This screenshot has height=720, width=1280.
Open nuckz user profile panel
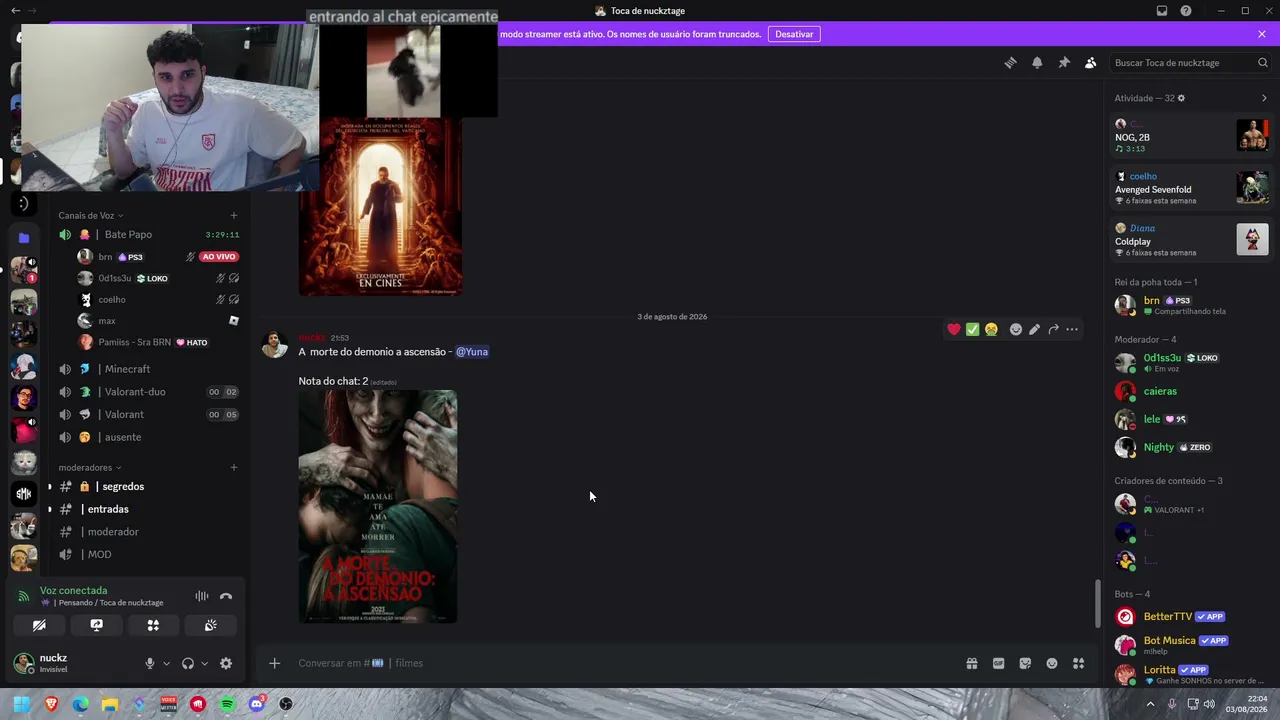[72, 663]
